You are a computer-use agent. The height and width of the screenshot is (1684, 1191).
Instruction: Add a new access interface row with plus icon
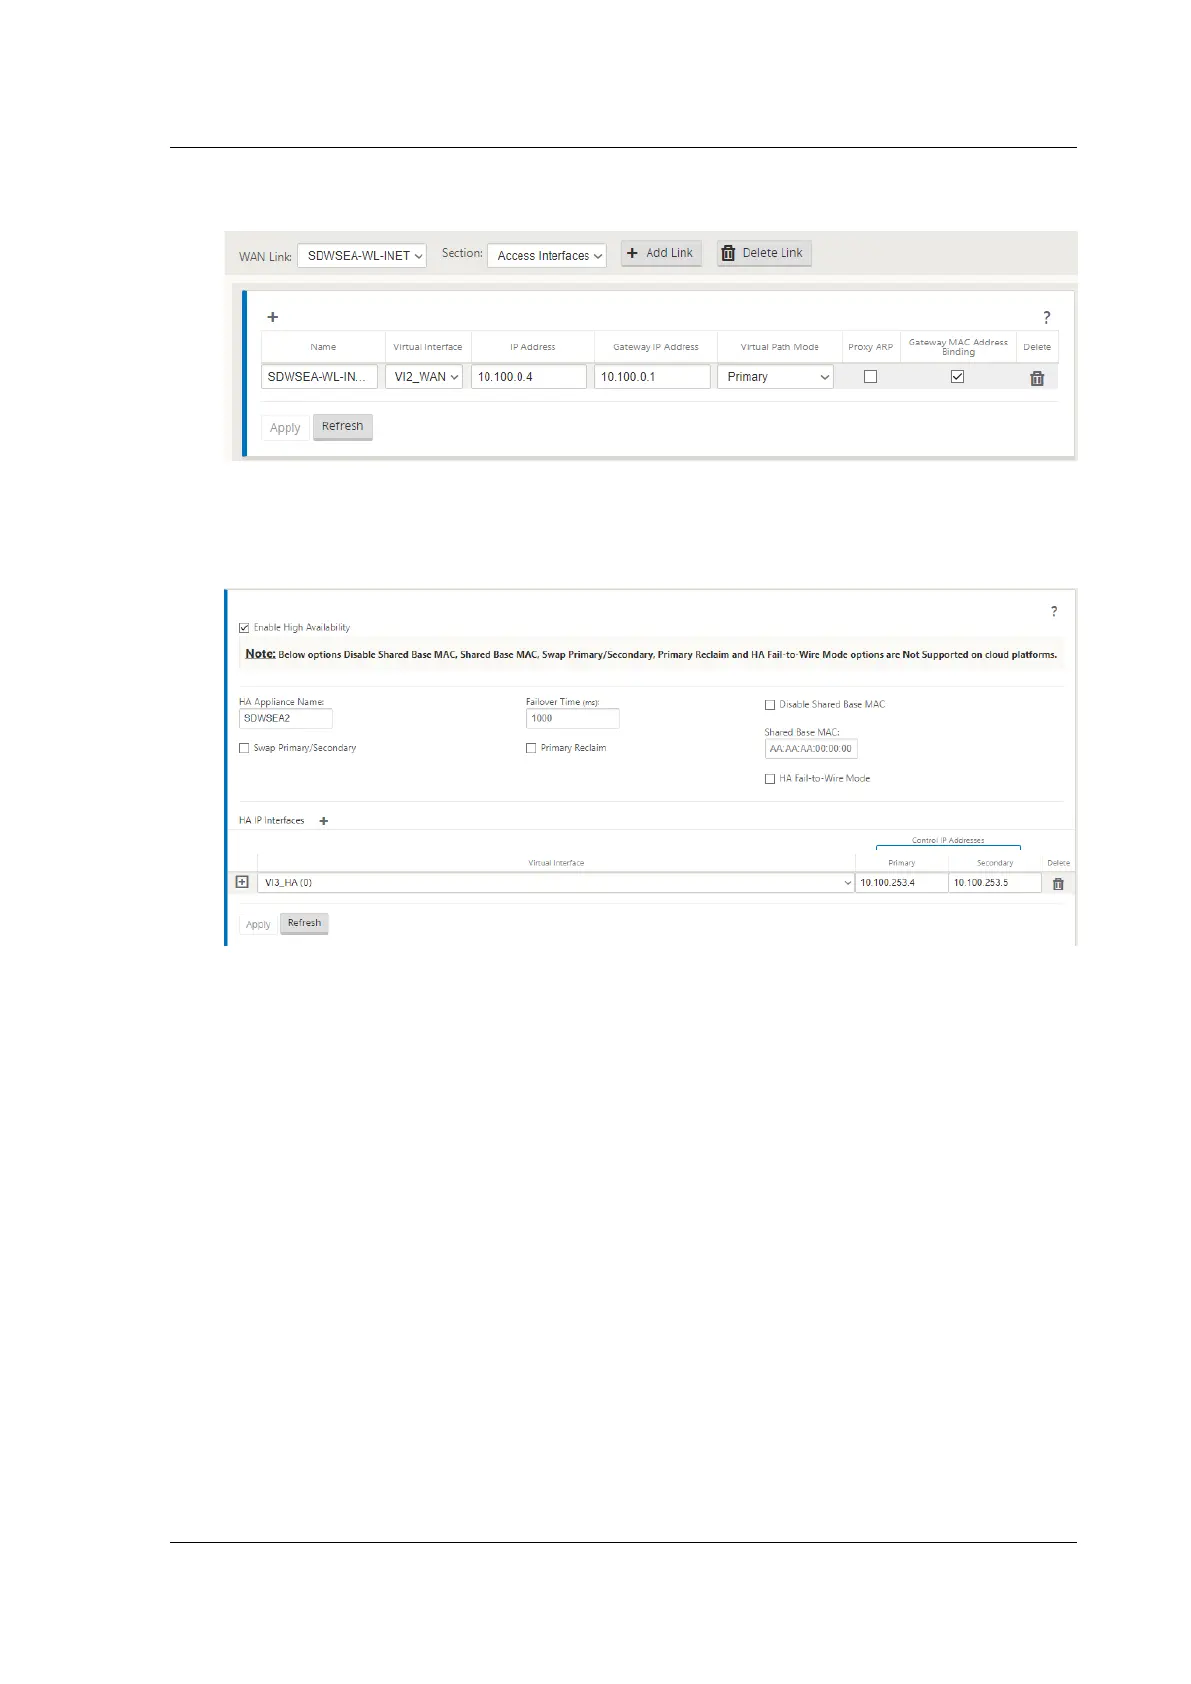click(272, 317)
